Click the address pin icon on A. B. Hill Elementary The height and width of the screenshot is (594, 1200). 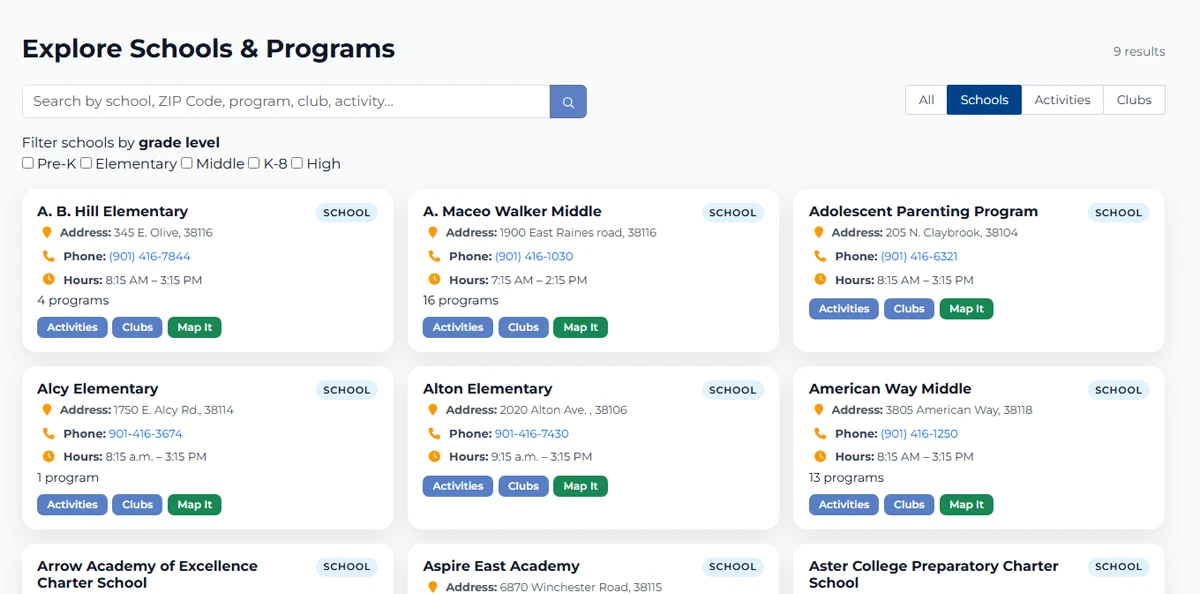pyautogui.click(x=47, y=232)
